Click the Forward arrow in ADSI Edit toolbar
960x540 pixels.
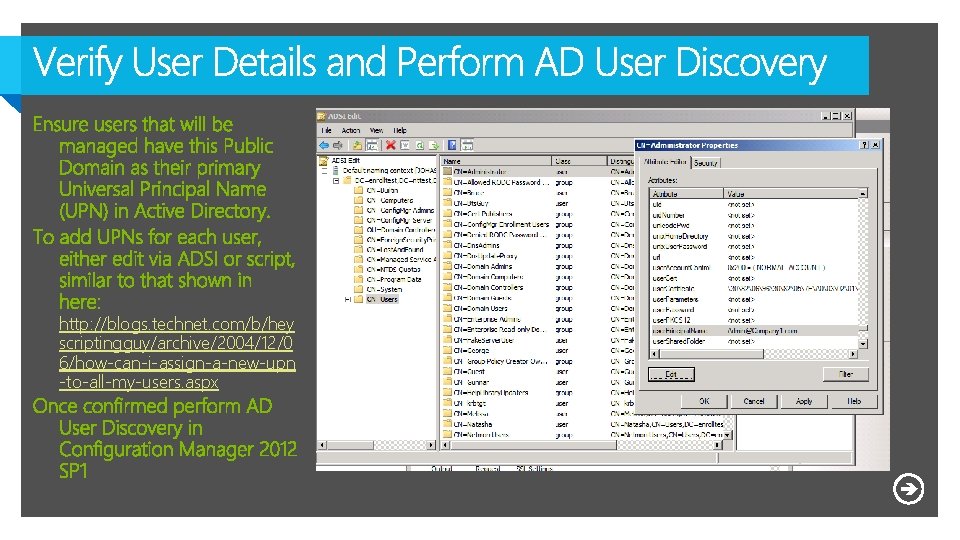337,145
